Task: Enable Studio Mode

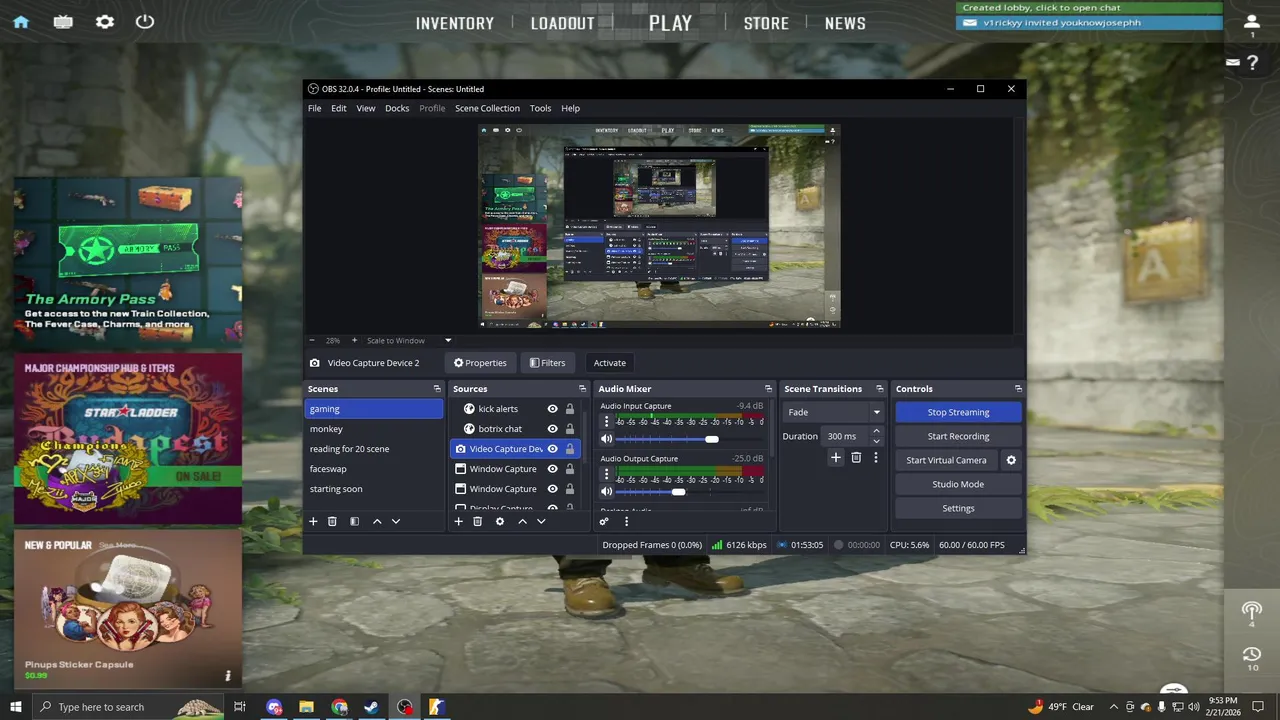Action: 958,484
